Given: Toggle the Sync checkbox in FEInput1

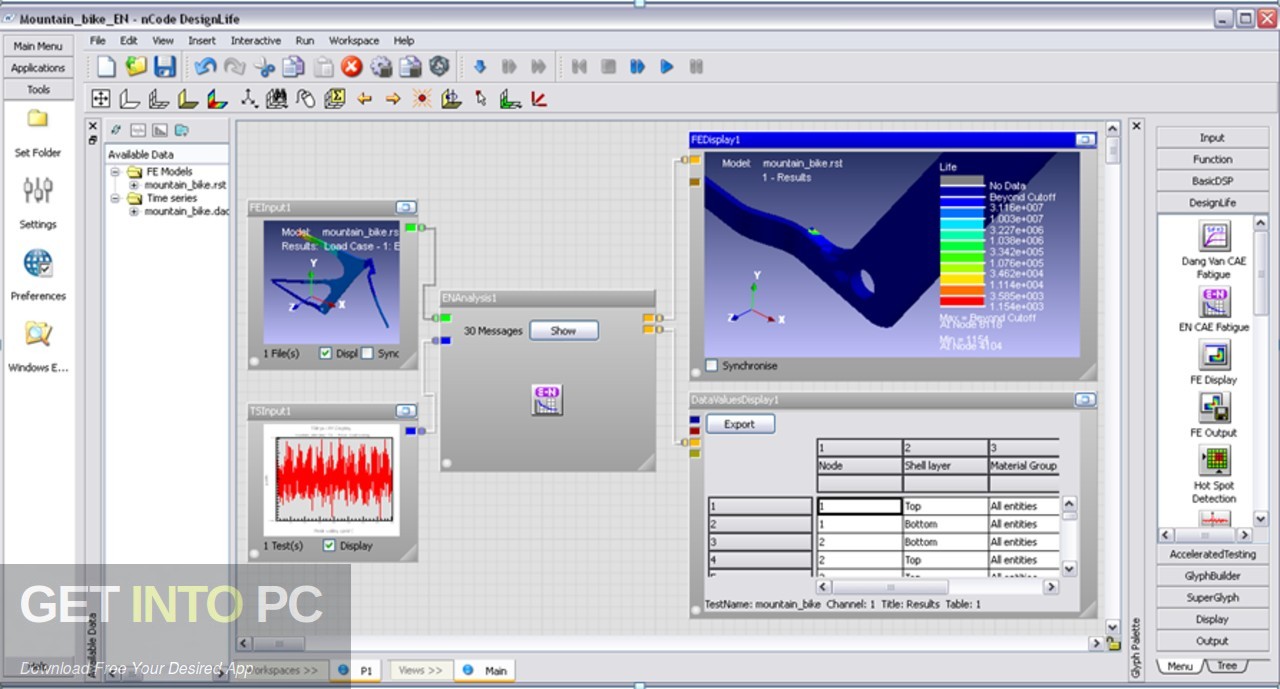Looking at the screenshot, I should [367, 353].
